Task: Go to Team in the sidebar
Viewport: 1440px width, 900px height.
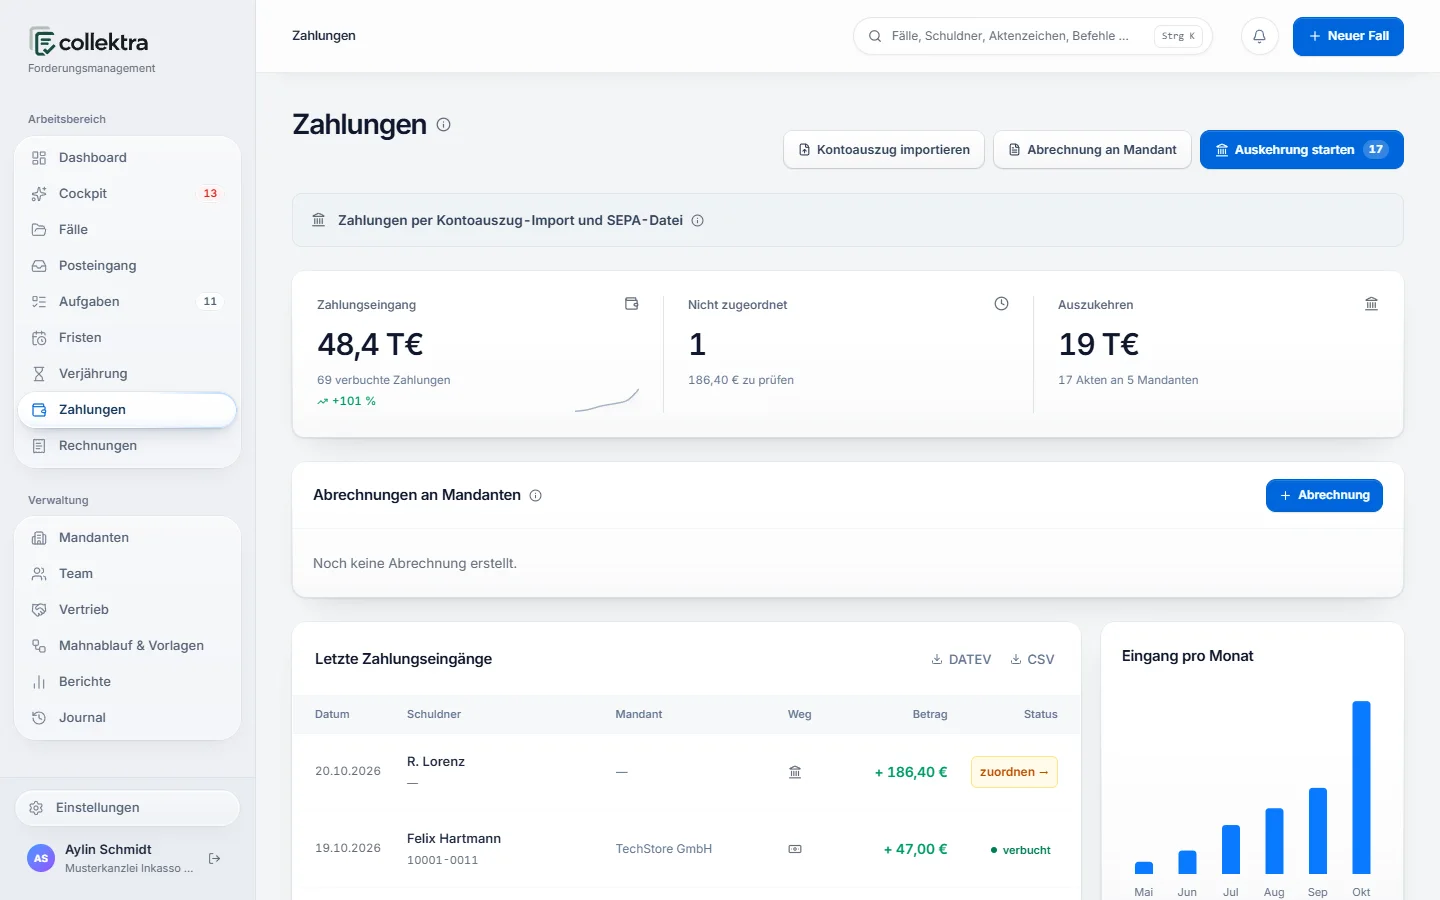Action: tap(128, 574)
